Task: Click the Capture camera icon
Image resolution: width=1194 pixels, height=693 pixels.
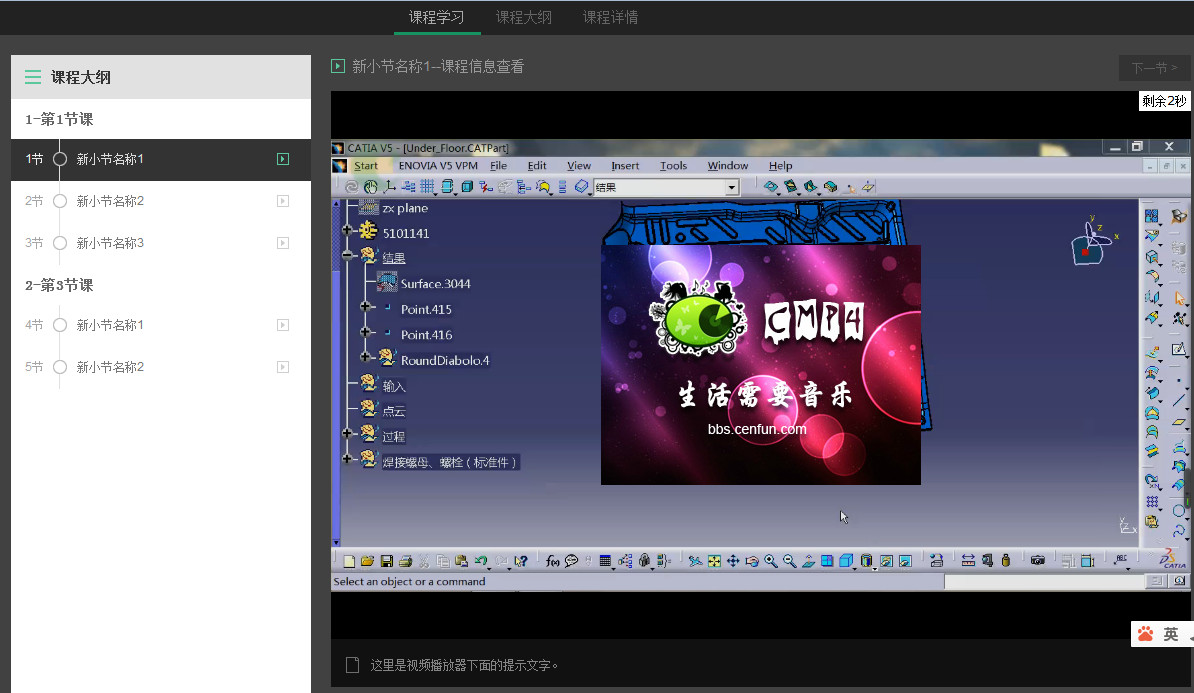Action: click(x=1037, y=561)
